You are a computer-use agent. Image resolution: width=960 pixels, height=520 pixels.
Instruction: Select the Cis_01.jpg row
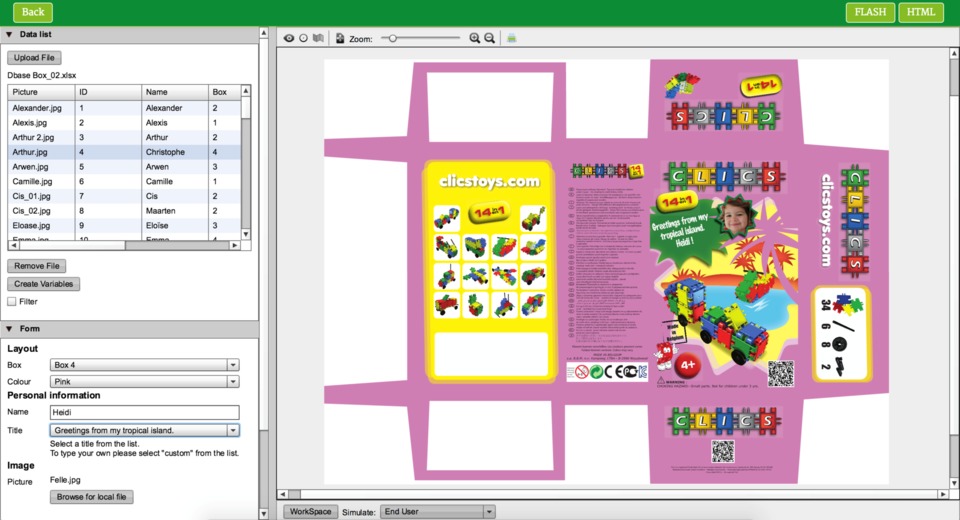(x=124, y=196)
